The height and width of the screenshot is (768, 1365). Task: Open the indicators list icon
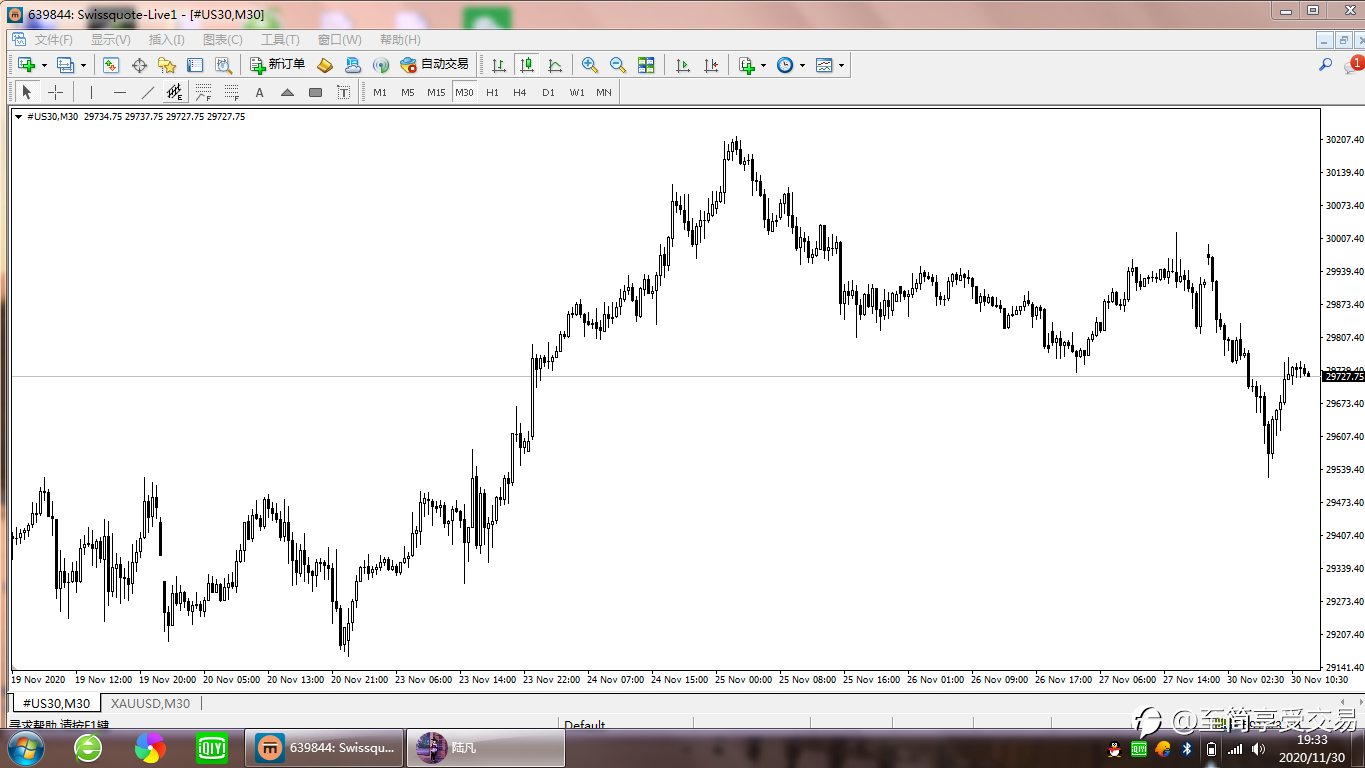746,65
